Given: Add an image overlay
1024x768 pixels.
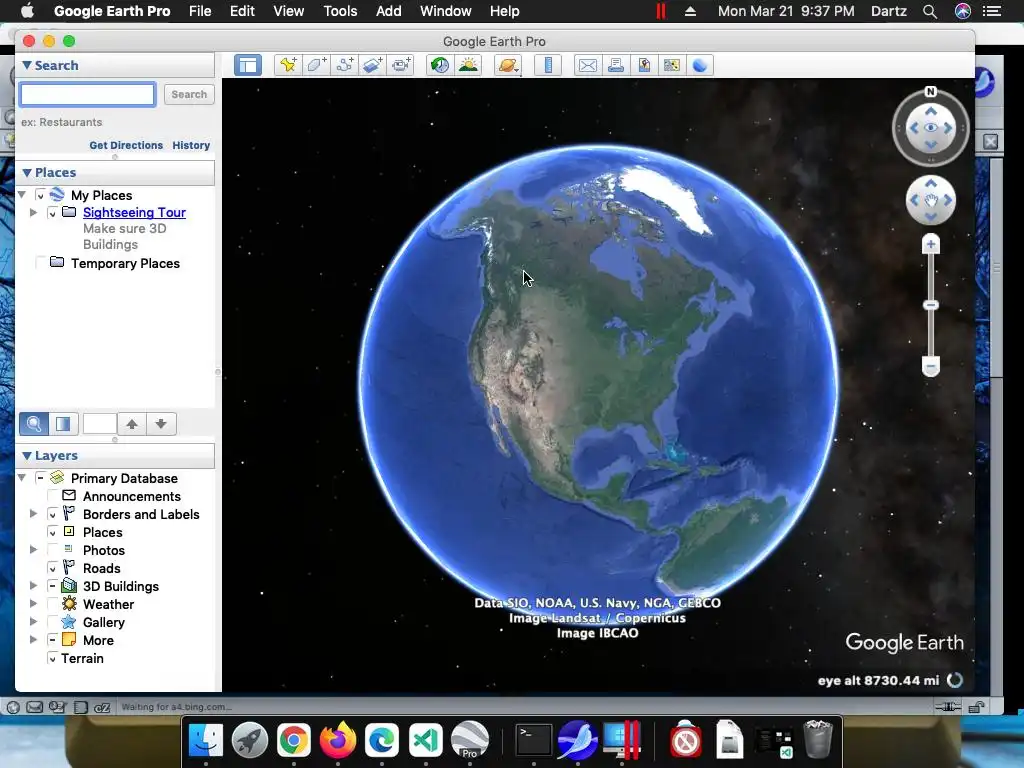Looking at the screenshot, I should tap(373, 65).
